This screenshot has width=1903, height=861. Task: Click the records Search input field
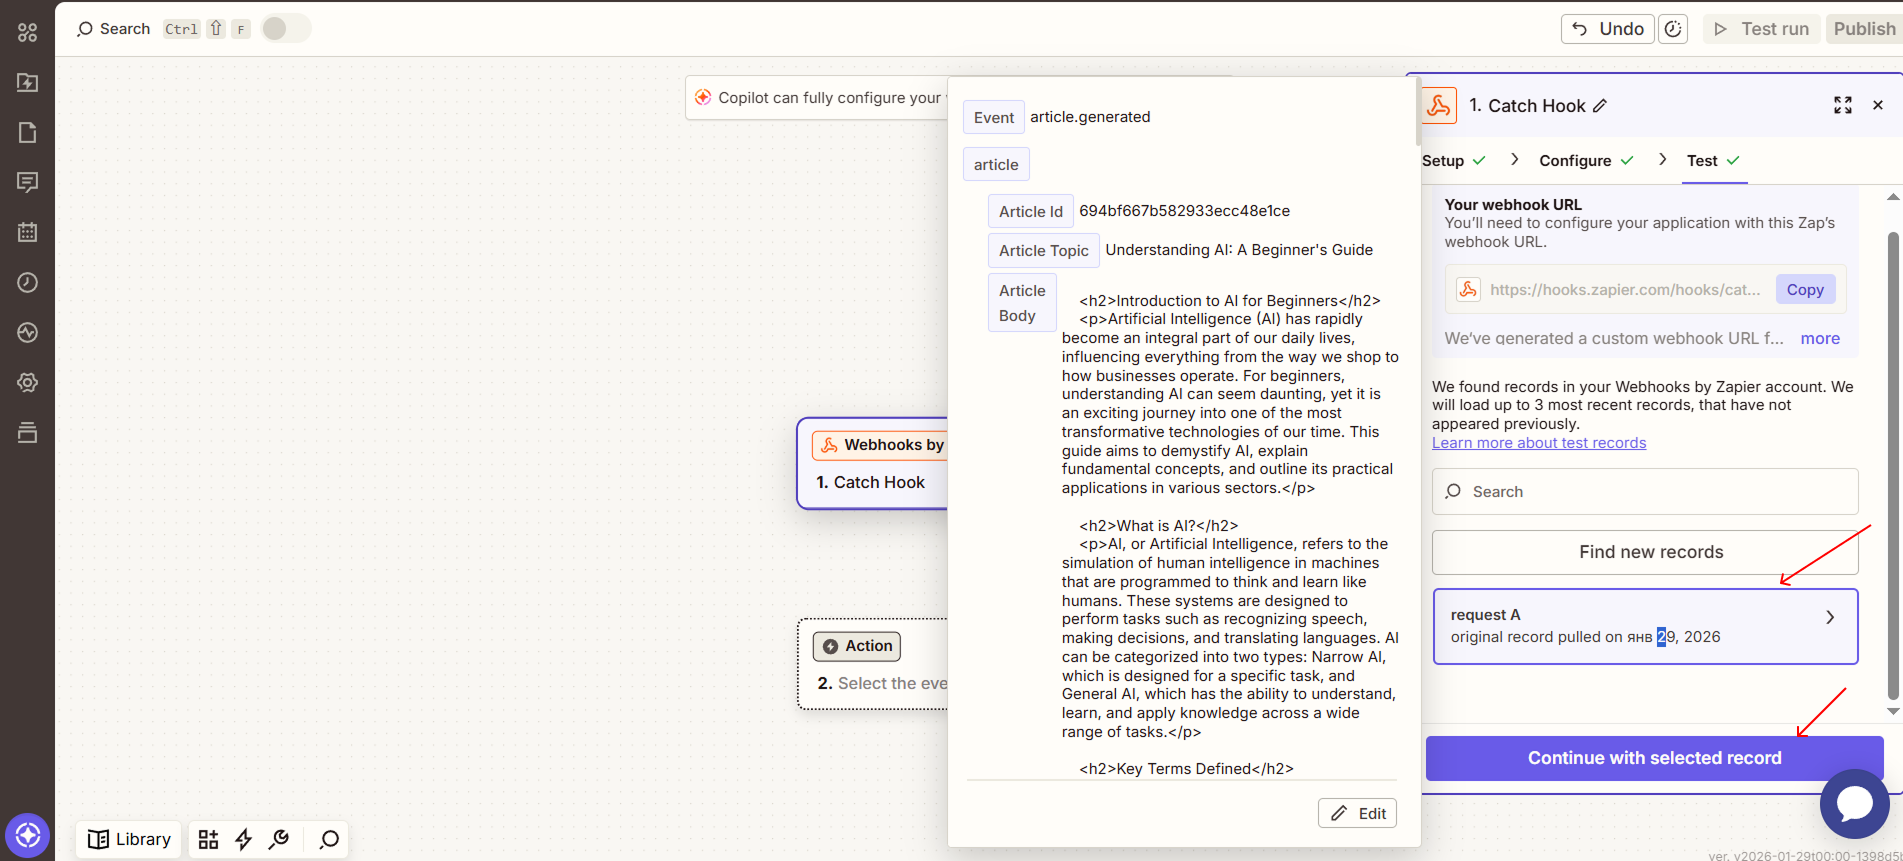coord(1645,492)
